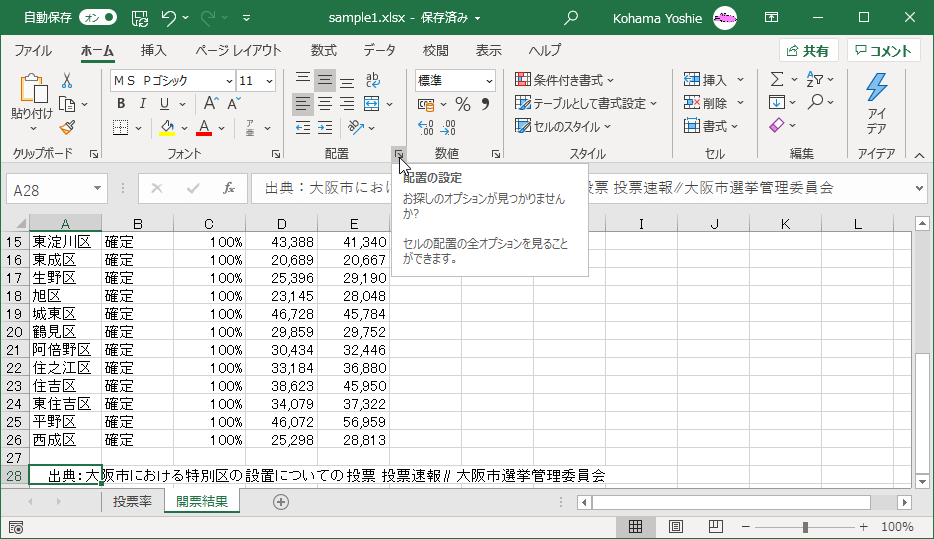Image resolution: width=934 pixels, height=539 pixels.
Task: Expand format as table menu
Action: point(586,104)
